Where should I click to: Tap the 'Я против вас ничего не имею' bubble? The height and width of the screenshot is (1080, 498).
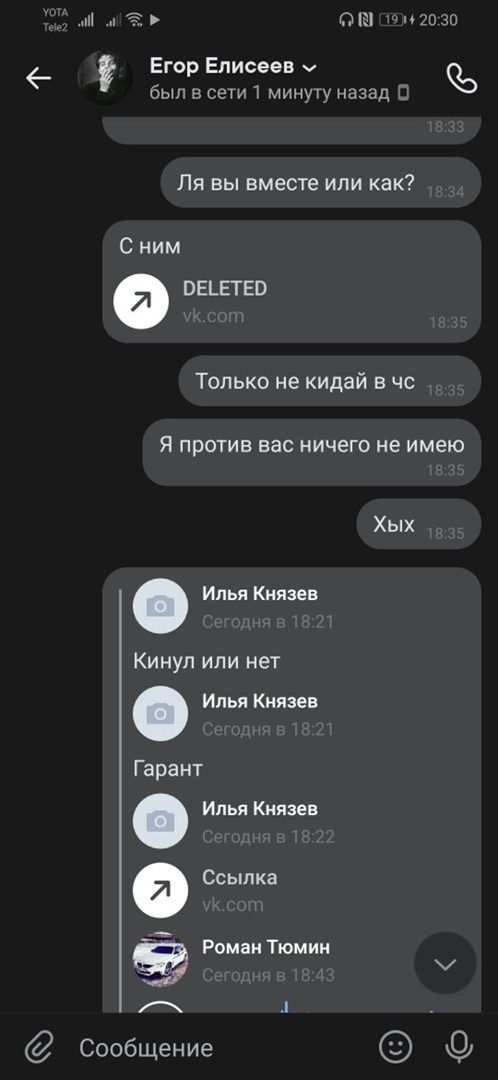pos(311,452)
